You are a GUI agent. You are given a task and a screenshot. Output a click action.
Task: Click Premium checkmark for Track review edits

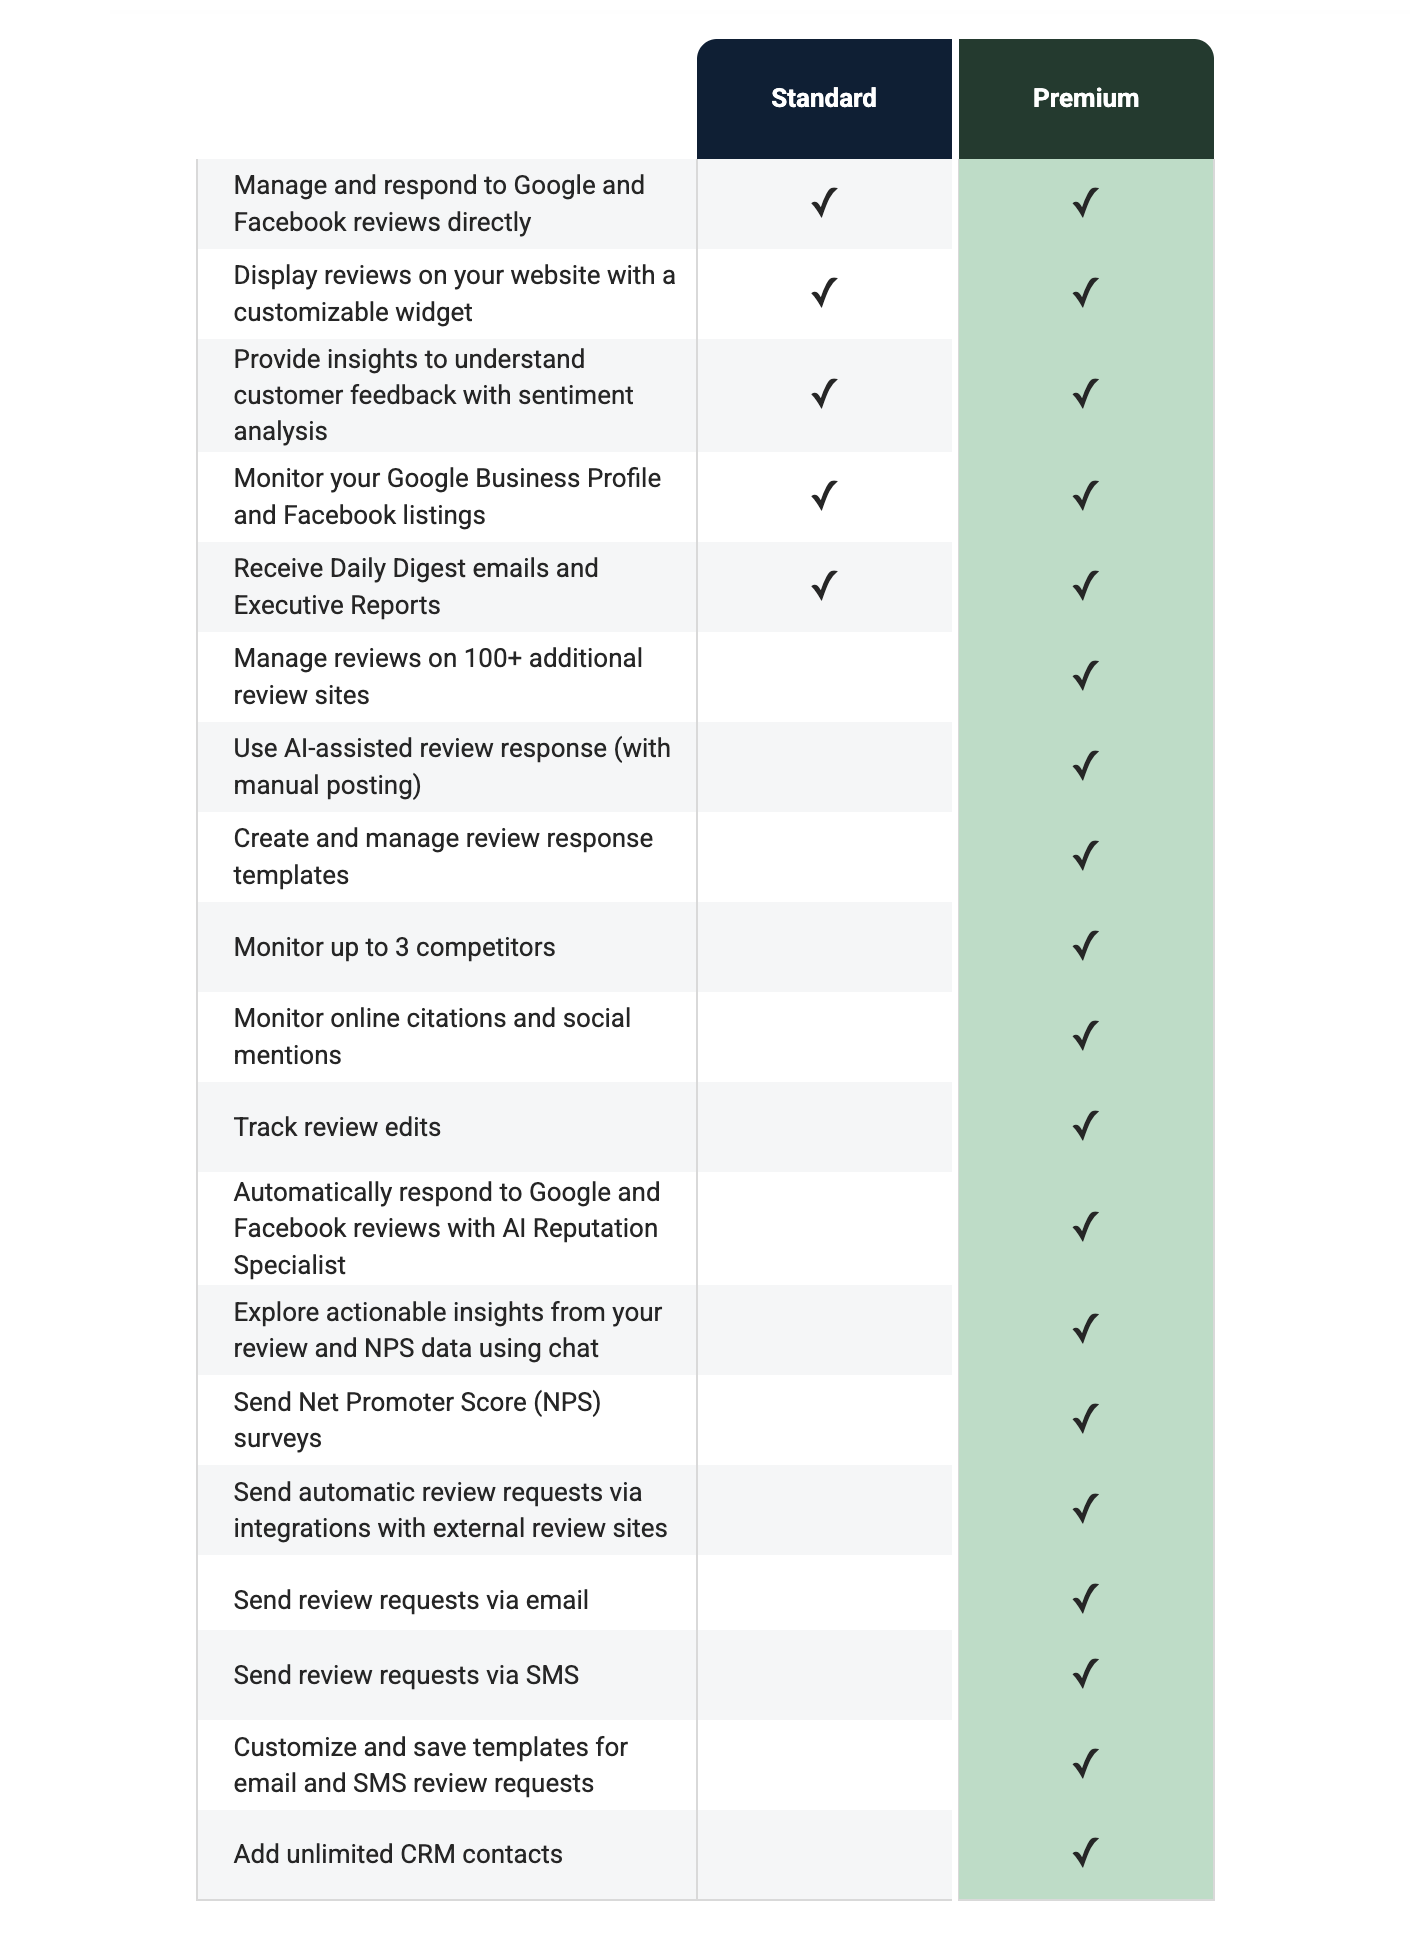point(1085,1126)
